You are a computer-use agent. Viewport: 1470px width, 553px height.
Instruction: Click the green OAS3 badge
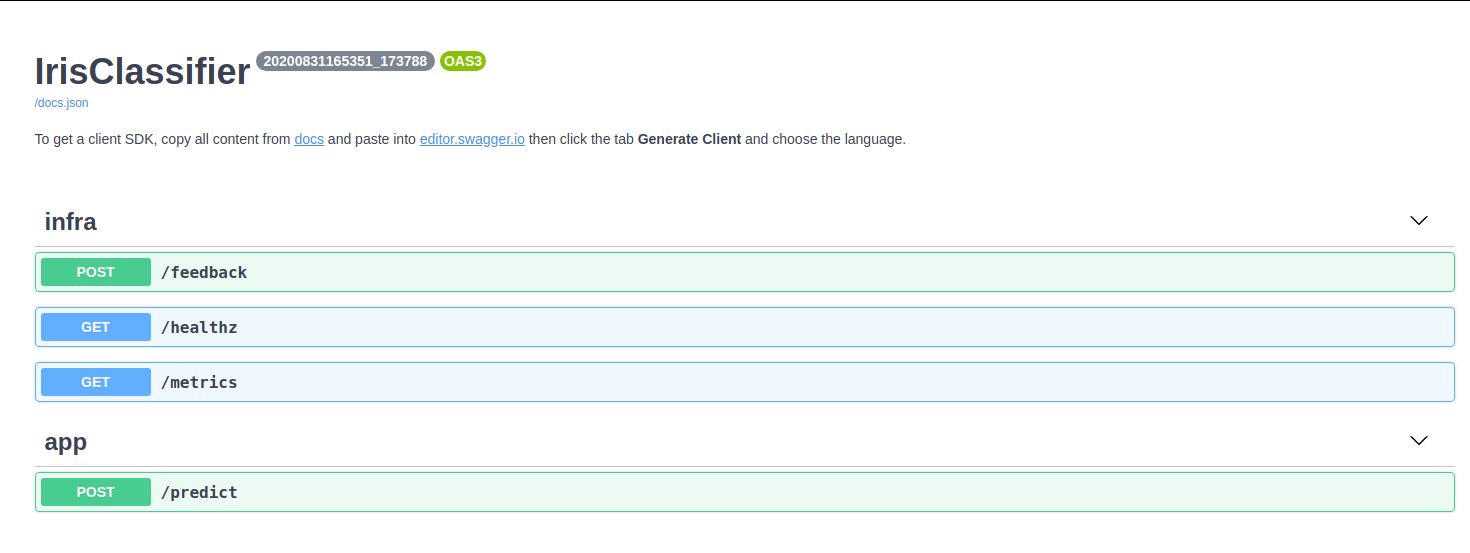(x=463, y=61)
